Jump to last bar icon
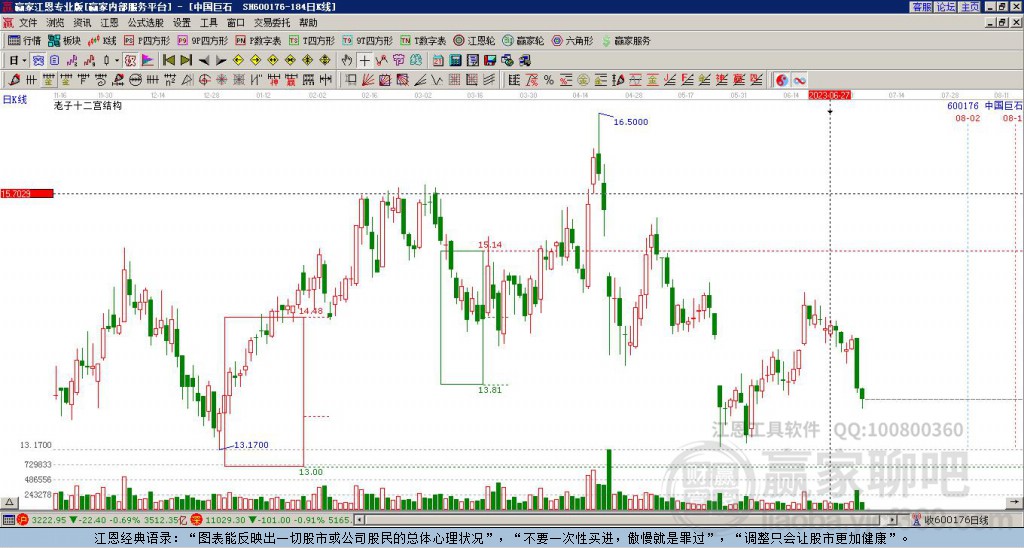The height and width of the screenshot is (548, 1024). coord(186,61)
